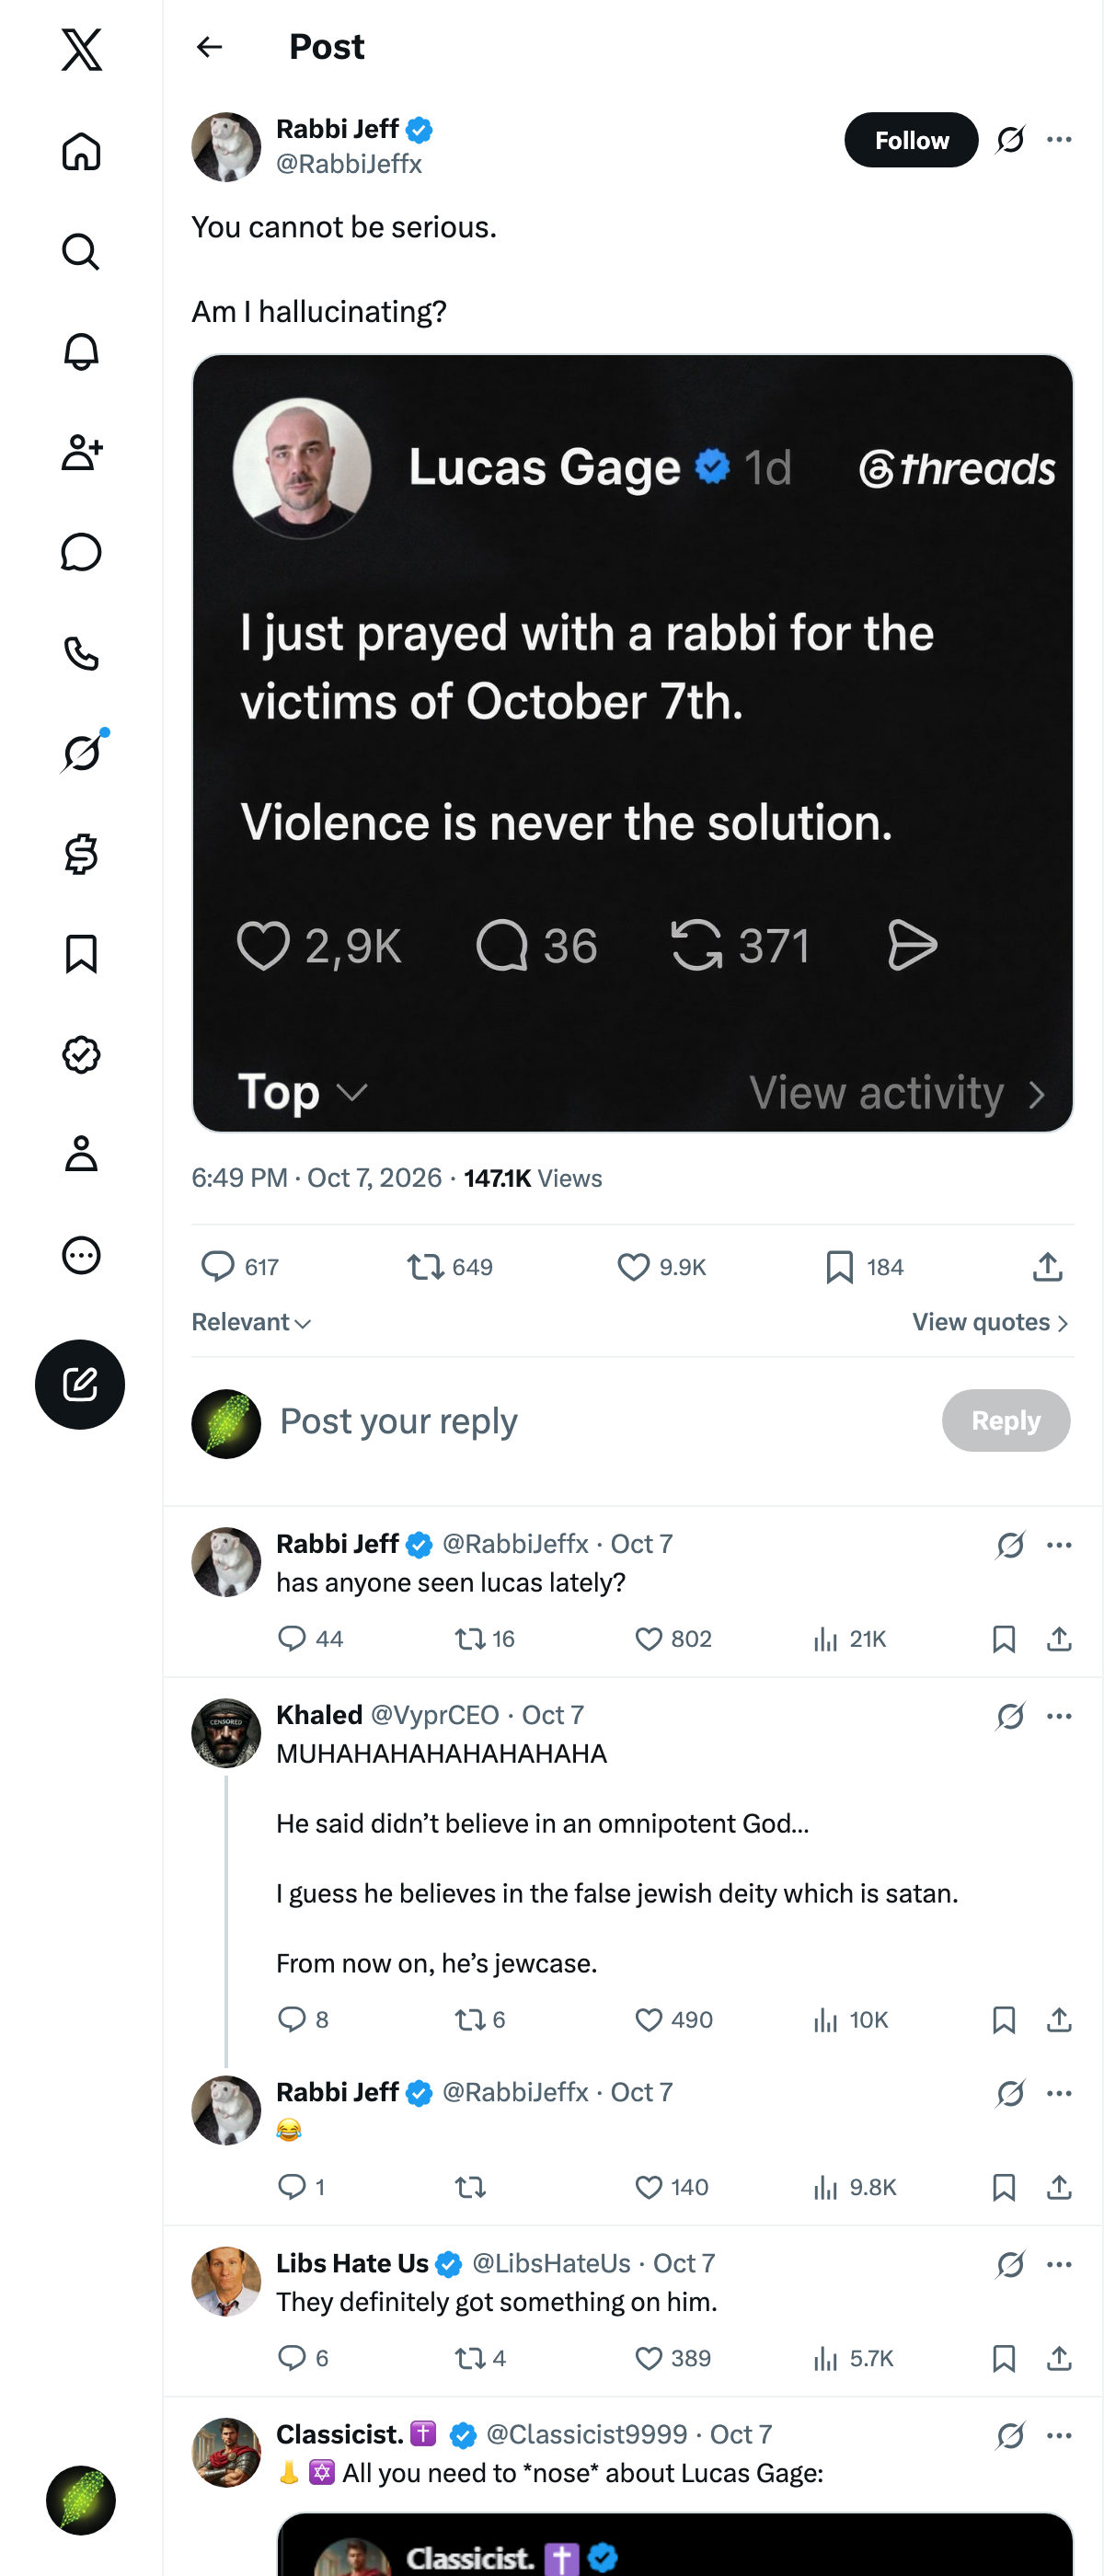Repost the main post with 649 reposts
The height and width of the screenshot is (2576, 1104).
[x=450, y=1267]
